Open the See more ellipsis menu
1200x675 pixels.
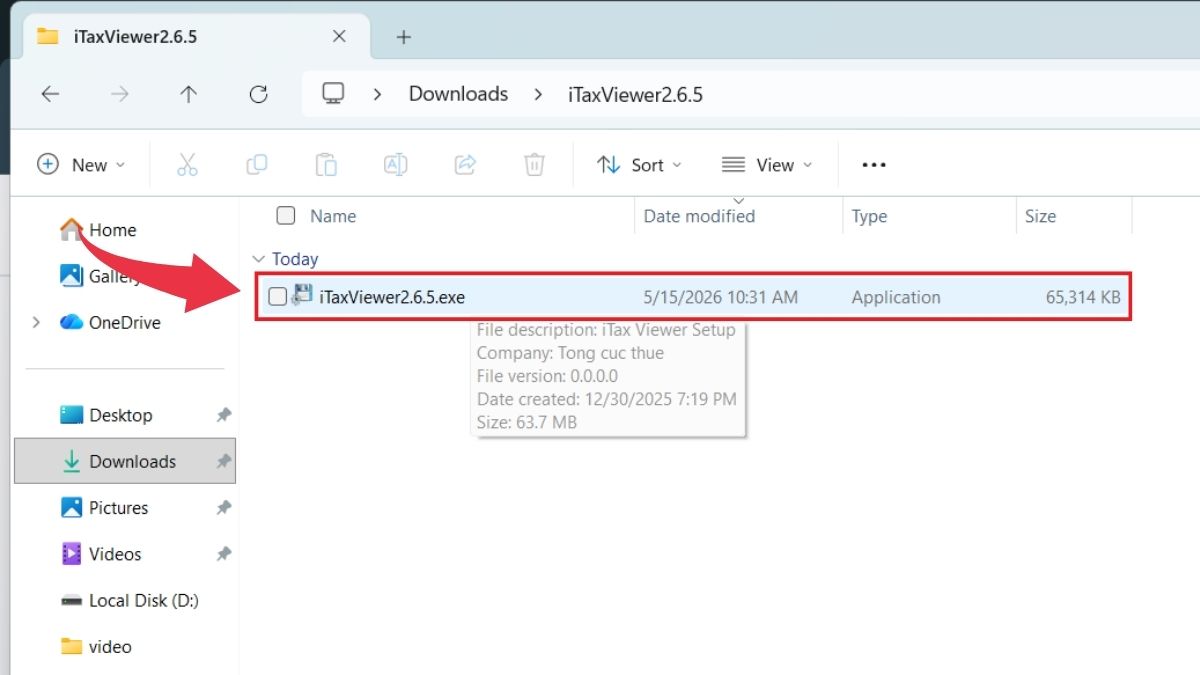coord(874,165)
